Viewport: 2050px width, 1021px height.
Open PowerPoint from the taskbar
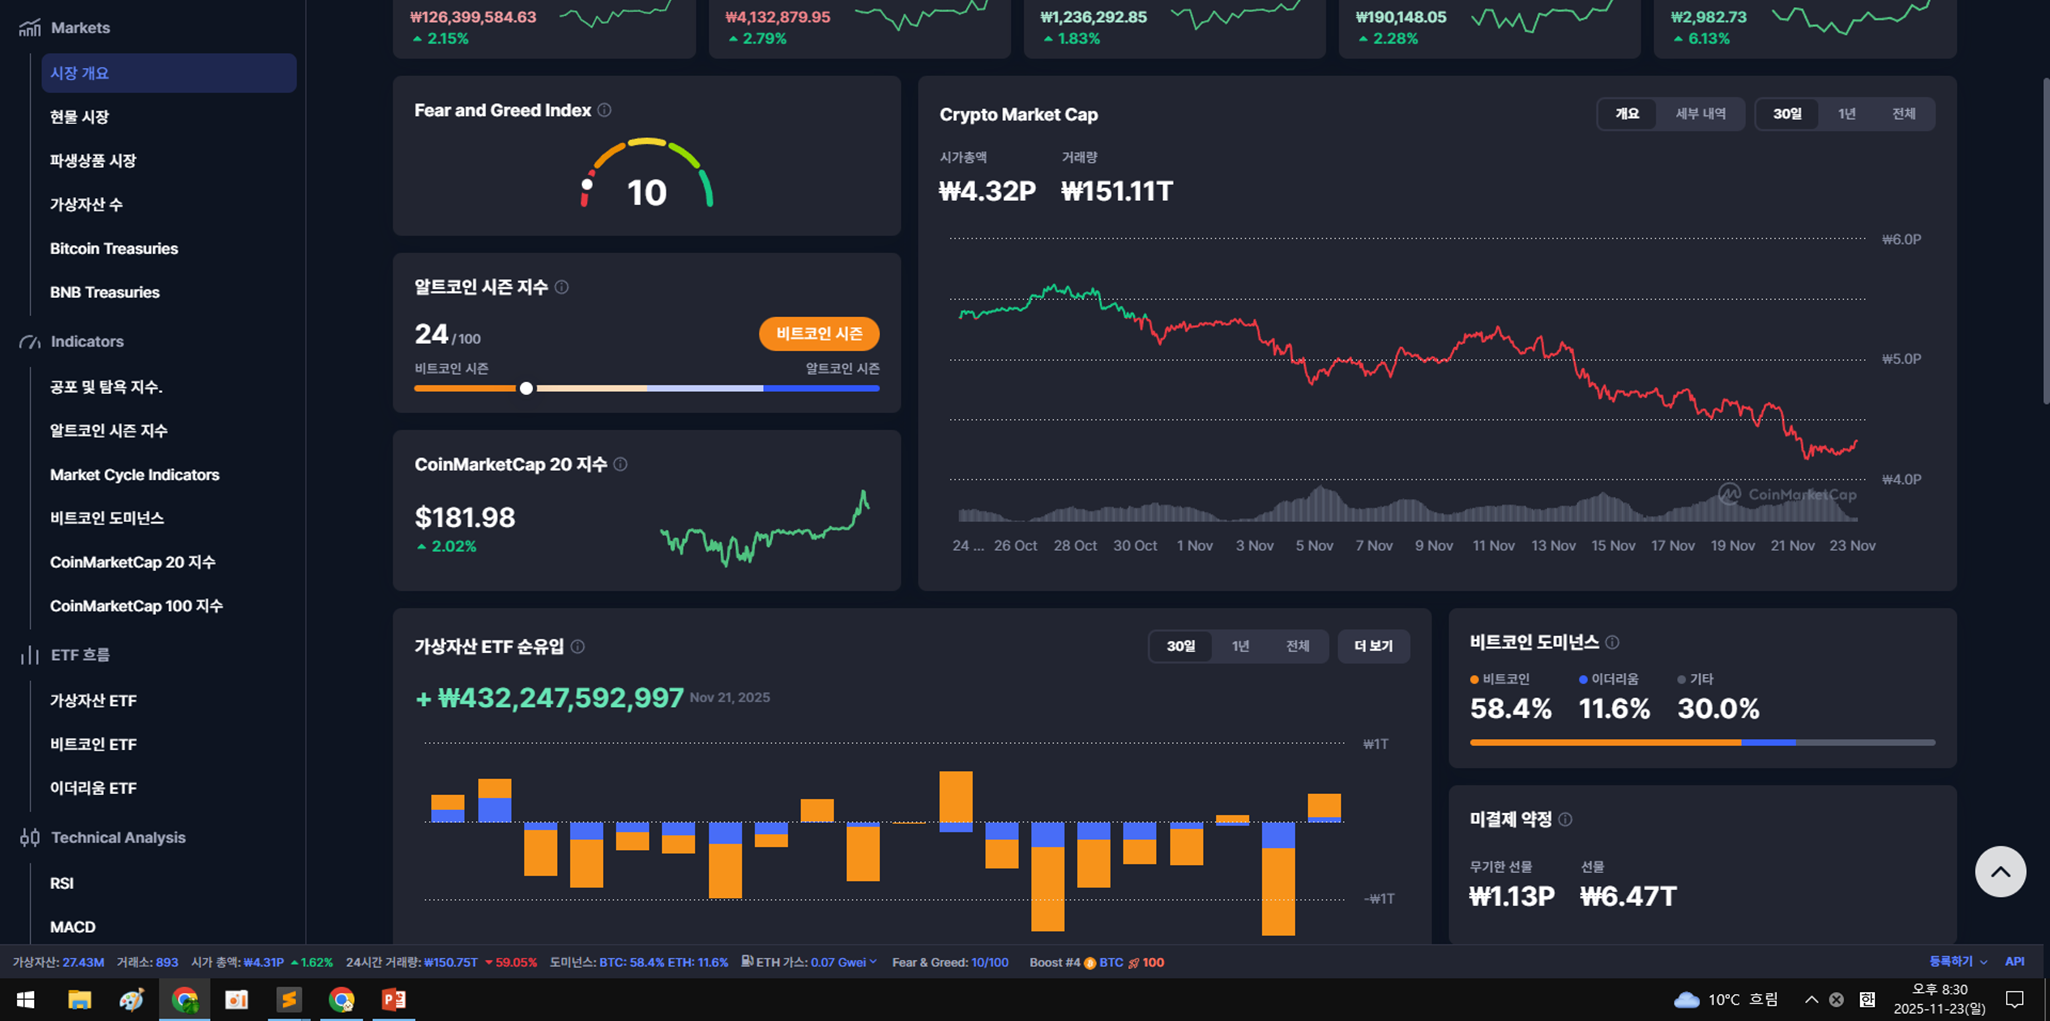(x=394, y=999)
